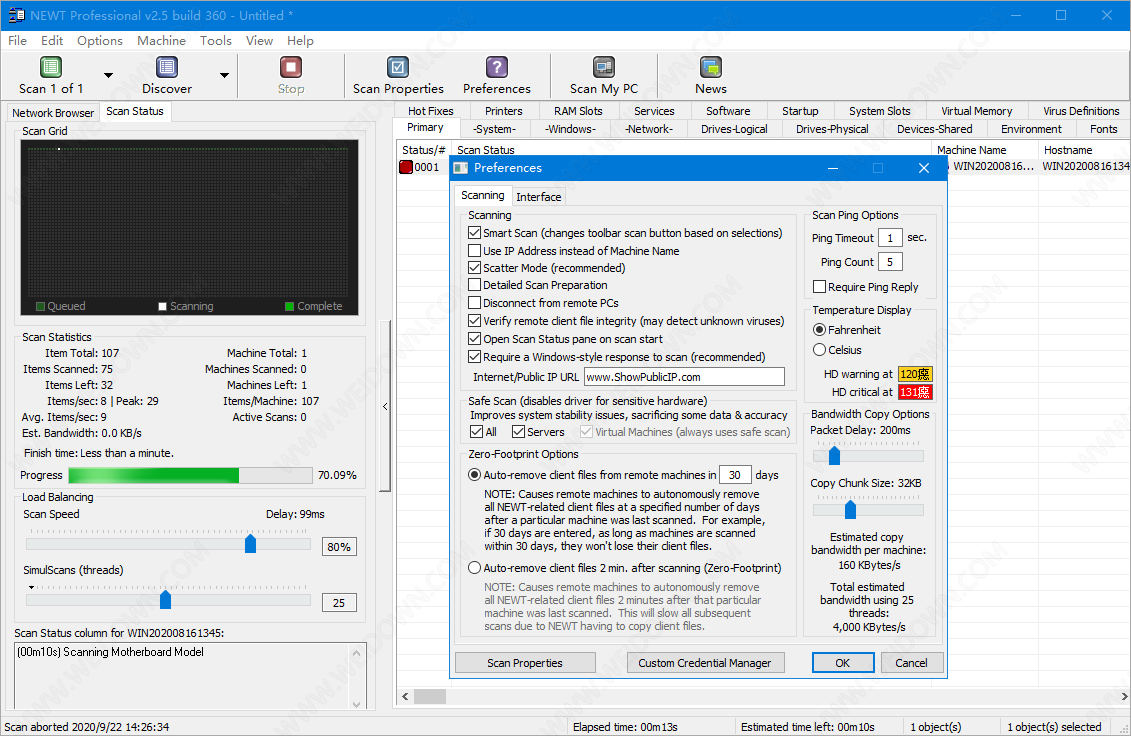Select Auto-remove client files in days option
The image size is (1131, 736).
pos(475,475)
